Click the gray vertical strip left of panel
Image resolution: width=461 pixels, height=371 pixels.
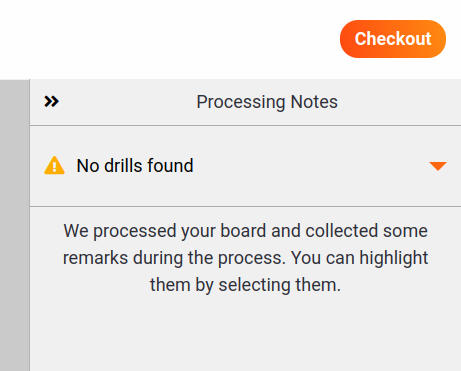click(15, 225)
